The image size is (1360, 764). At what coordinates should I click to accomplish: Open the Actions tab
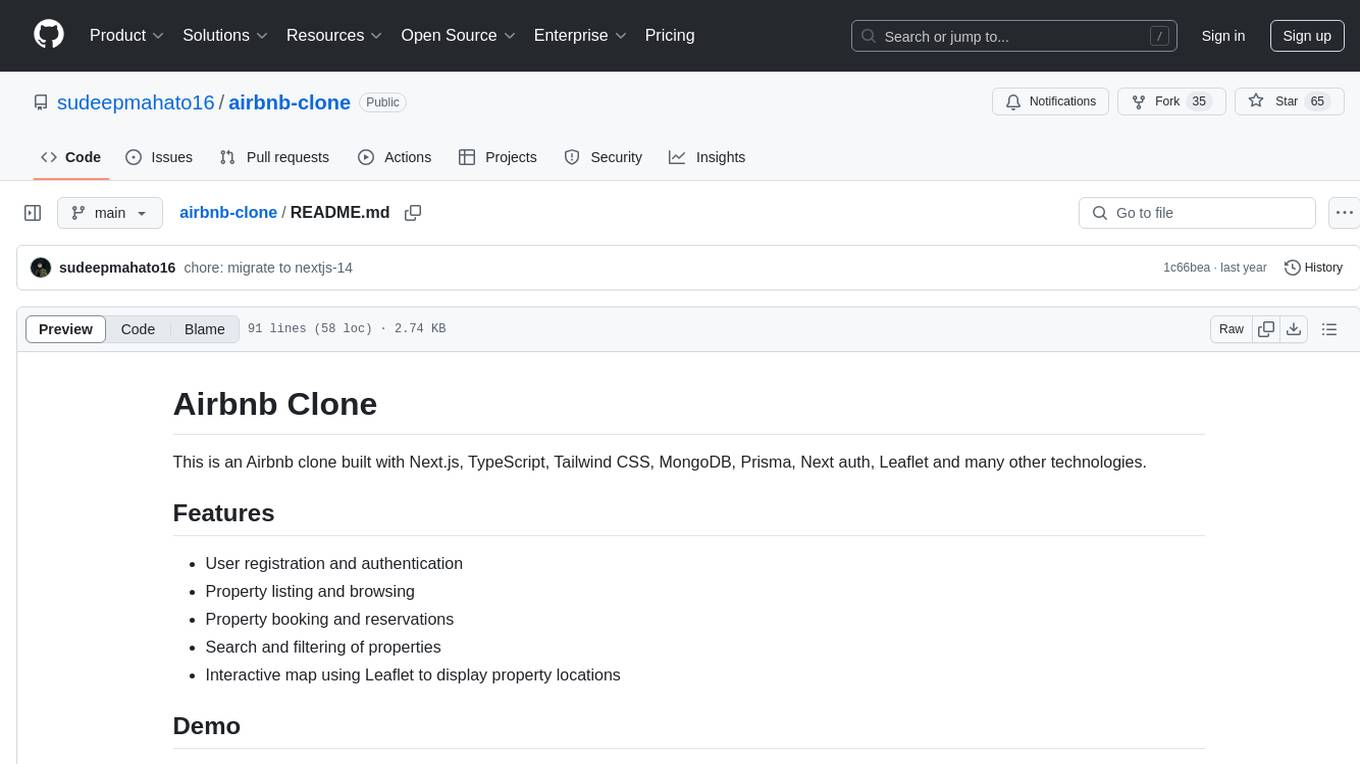(394, 157)
